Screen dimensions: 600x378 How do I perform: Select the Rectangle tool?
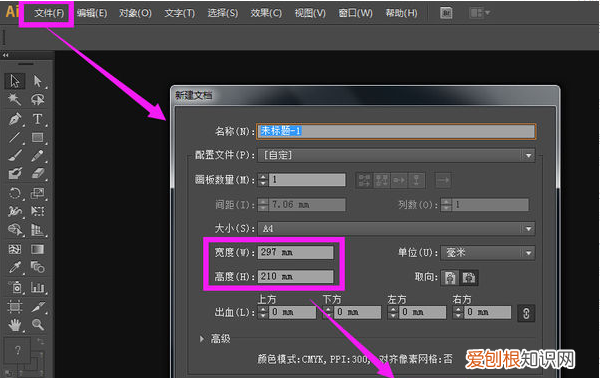pos(37,137)
